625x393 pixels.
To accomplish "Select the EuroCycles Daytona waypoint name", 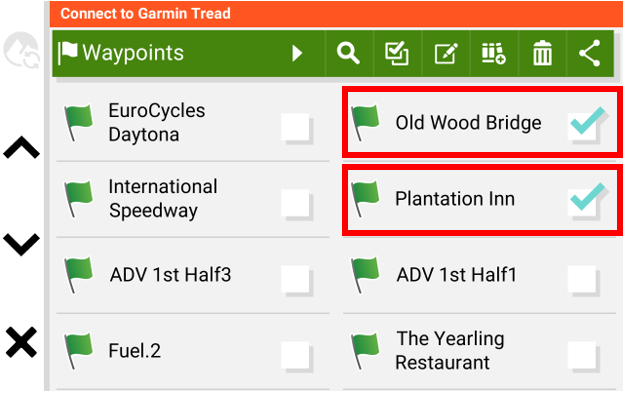I will [x=157, y=123].
